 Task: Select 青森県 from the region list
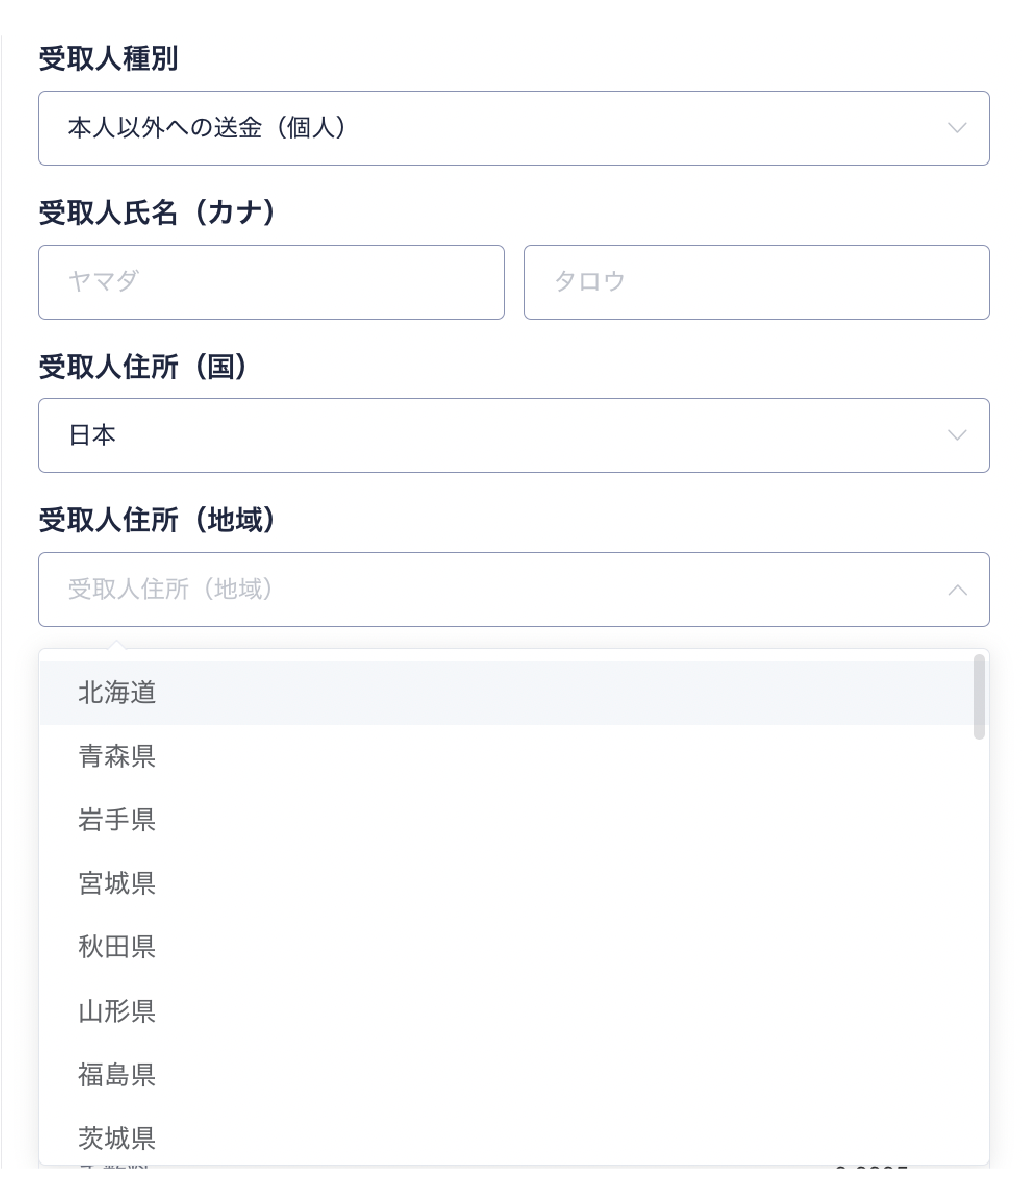point(118,757)
